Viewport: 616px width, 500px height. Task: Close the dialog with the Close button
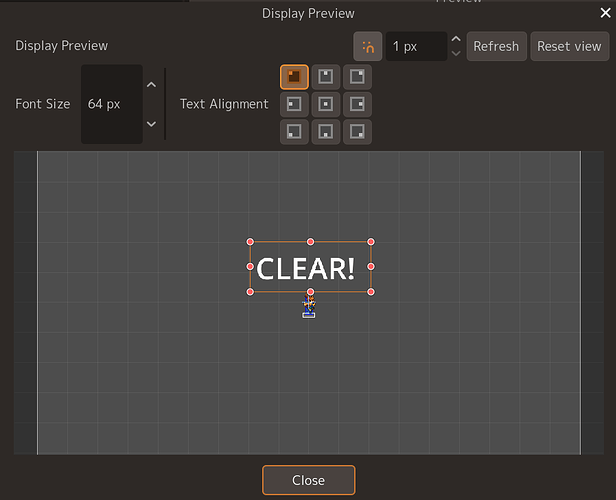coord(309,480)
